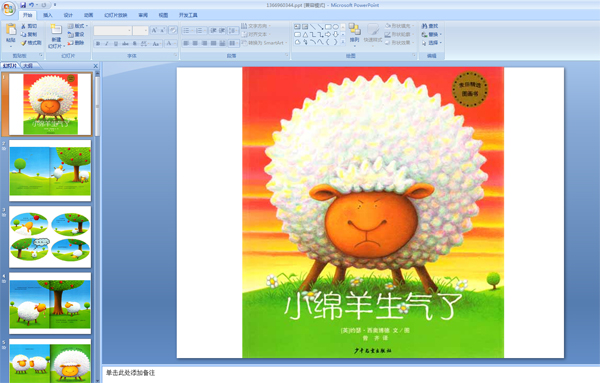Open the Home 开始 ribbon tab
This screenshot has height=383, width=600.
(x=27, y=15)
